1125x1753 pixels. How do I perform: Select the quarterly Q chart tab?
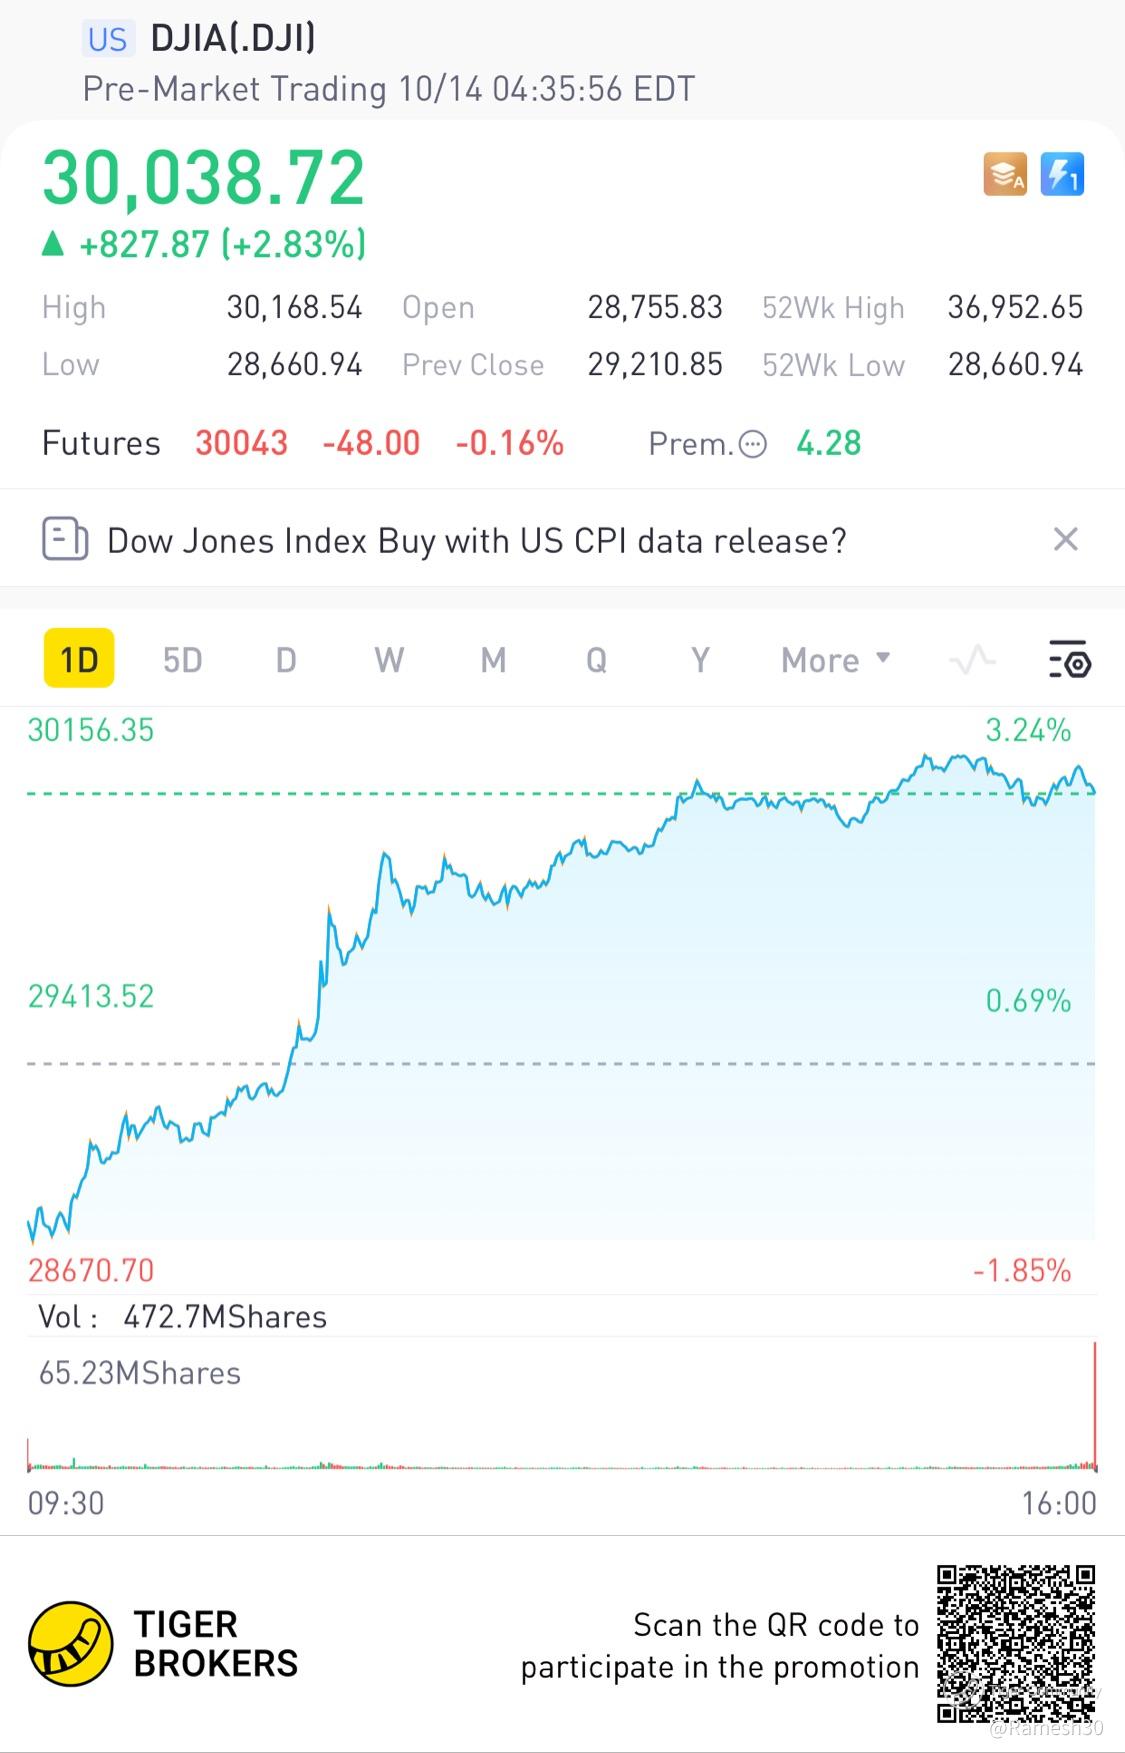click(x=596, y=660)
